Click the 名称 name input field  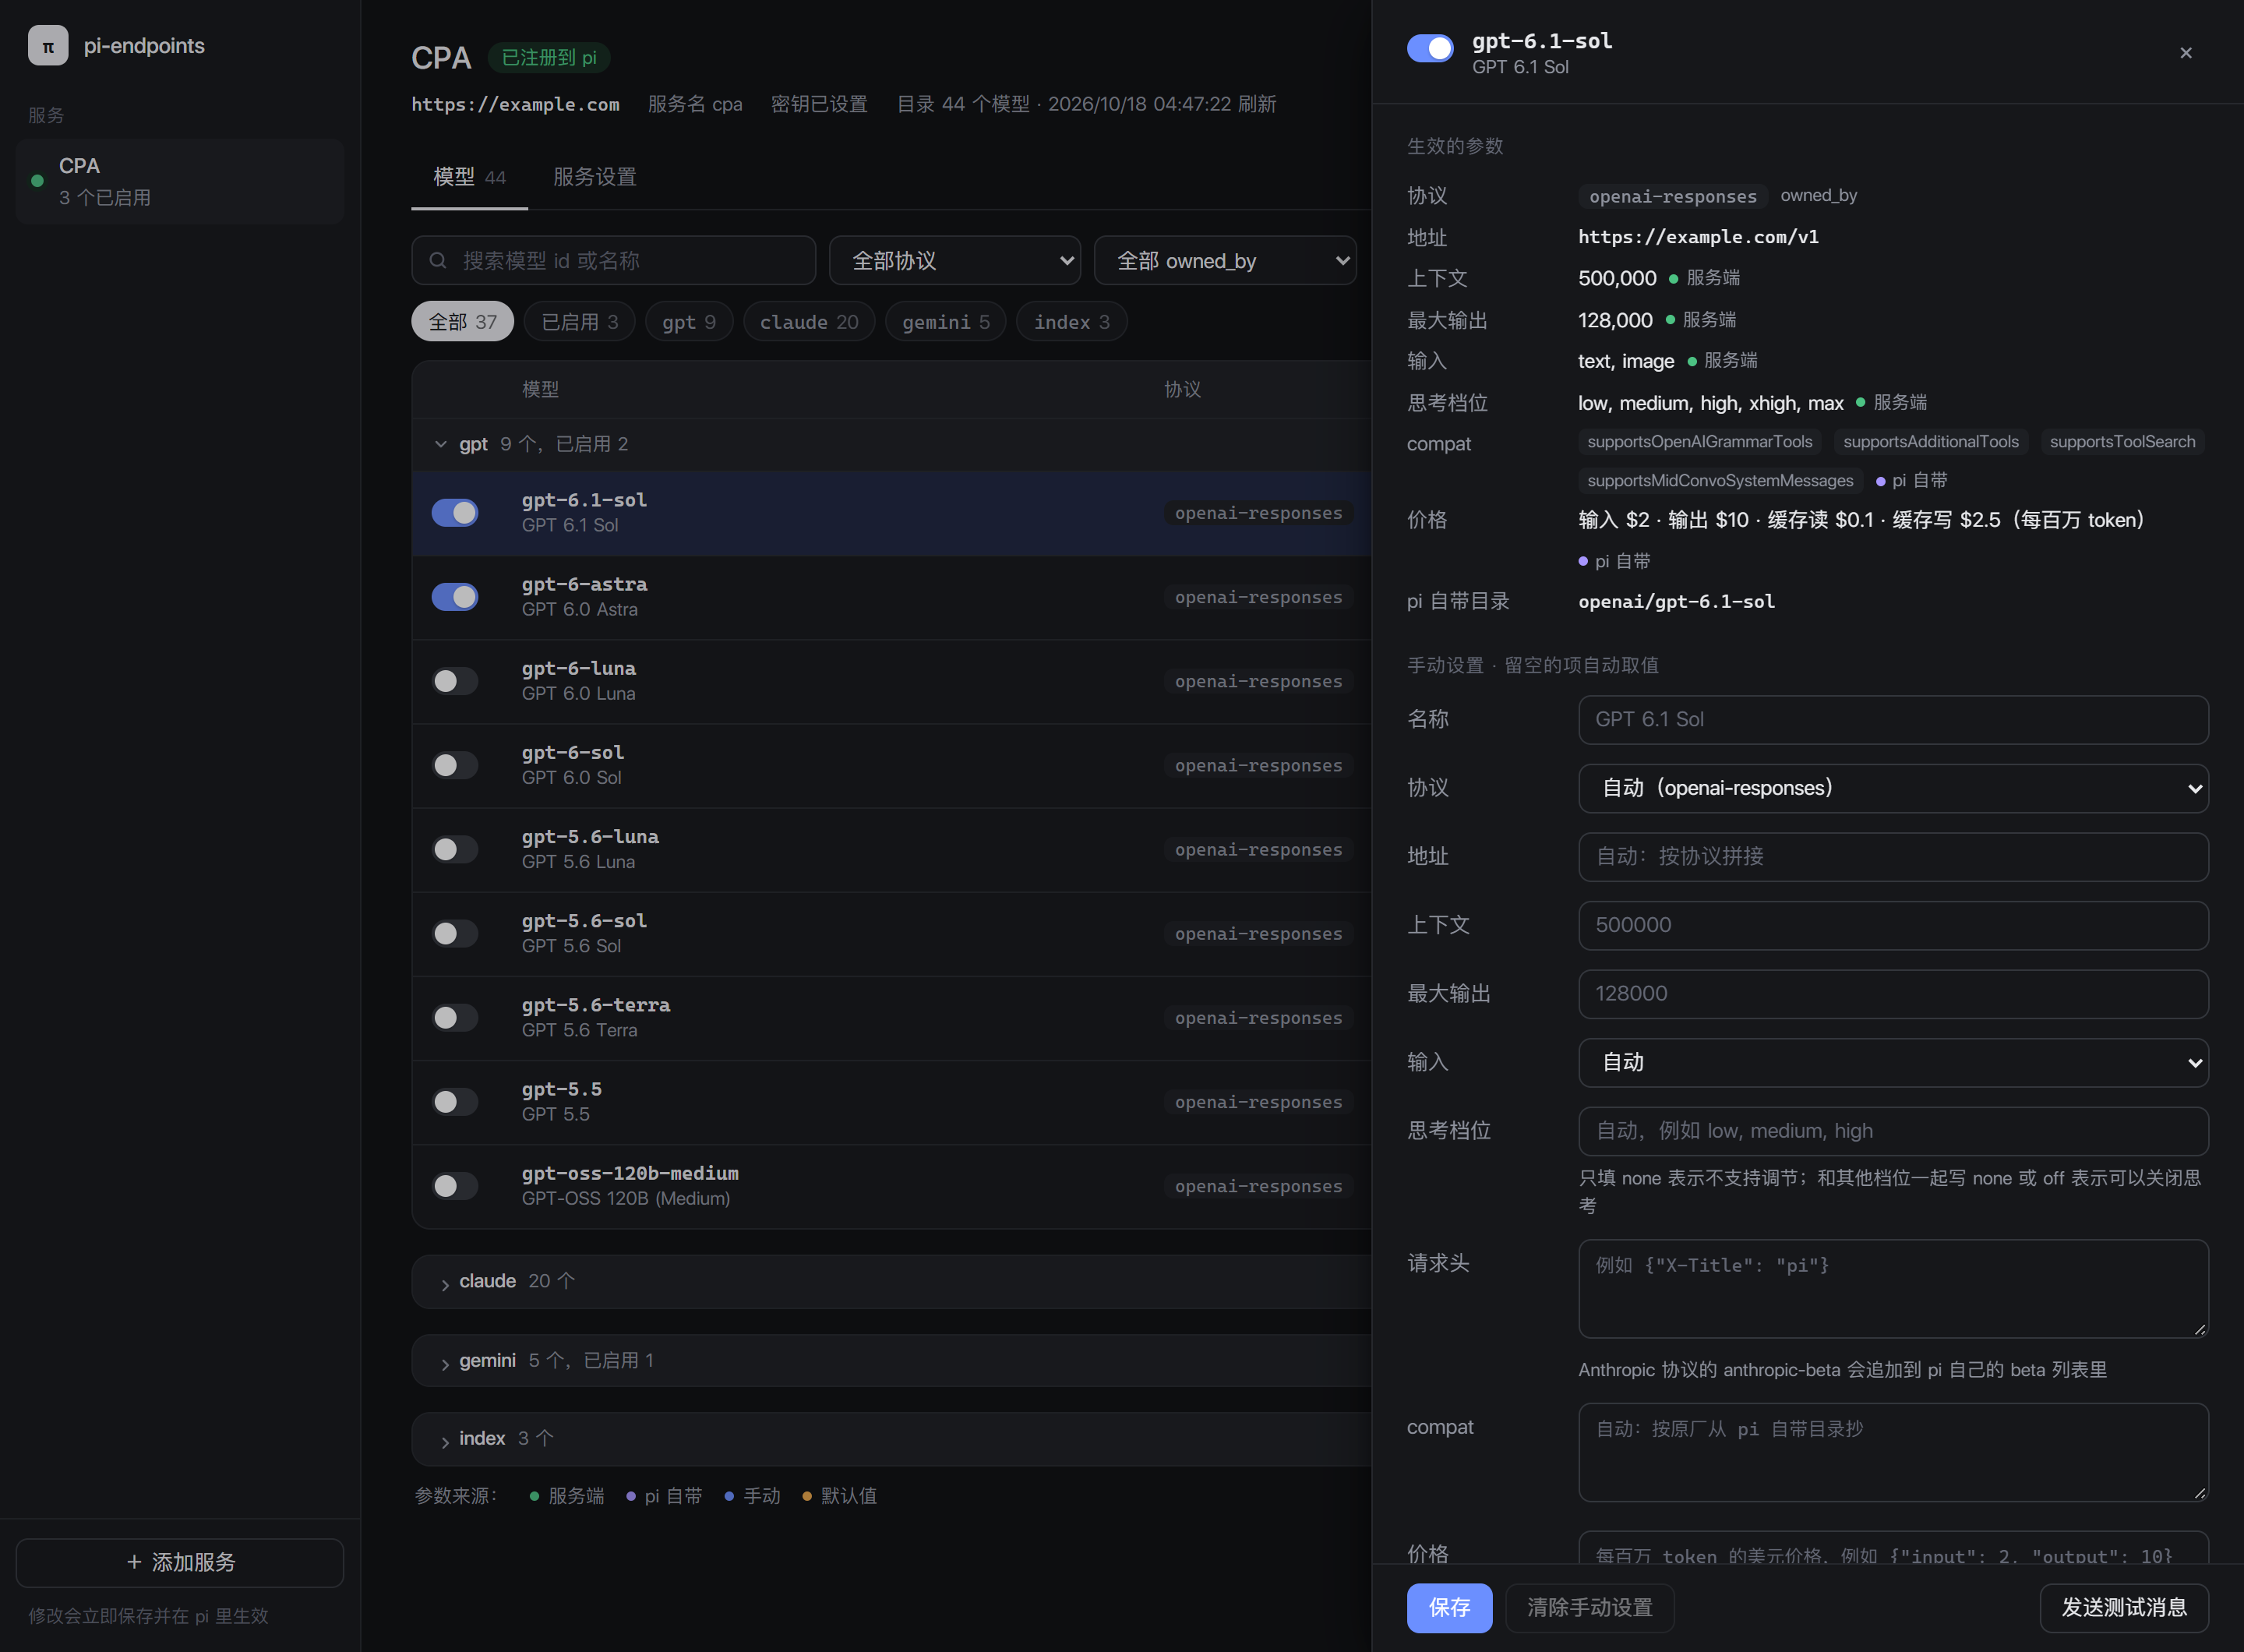(x=1893, y=720)
